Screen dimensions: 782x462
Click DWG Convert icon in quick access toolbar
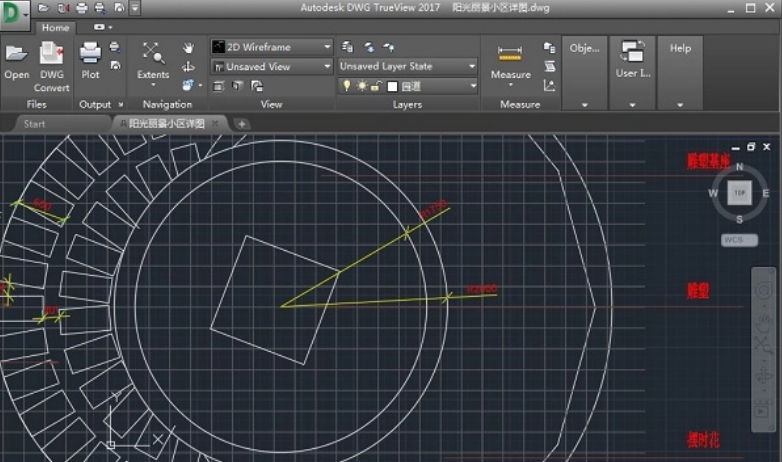63,8
